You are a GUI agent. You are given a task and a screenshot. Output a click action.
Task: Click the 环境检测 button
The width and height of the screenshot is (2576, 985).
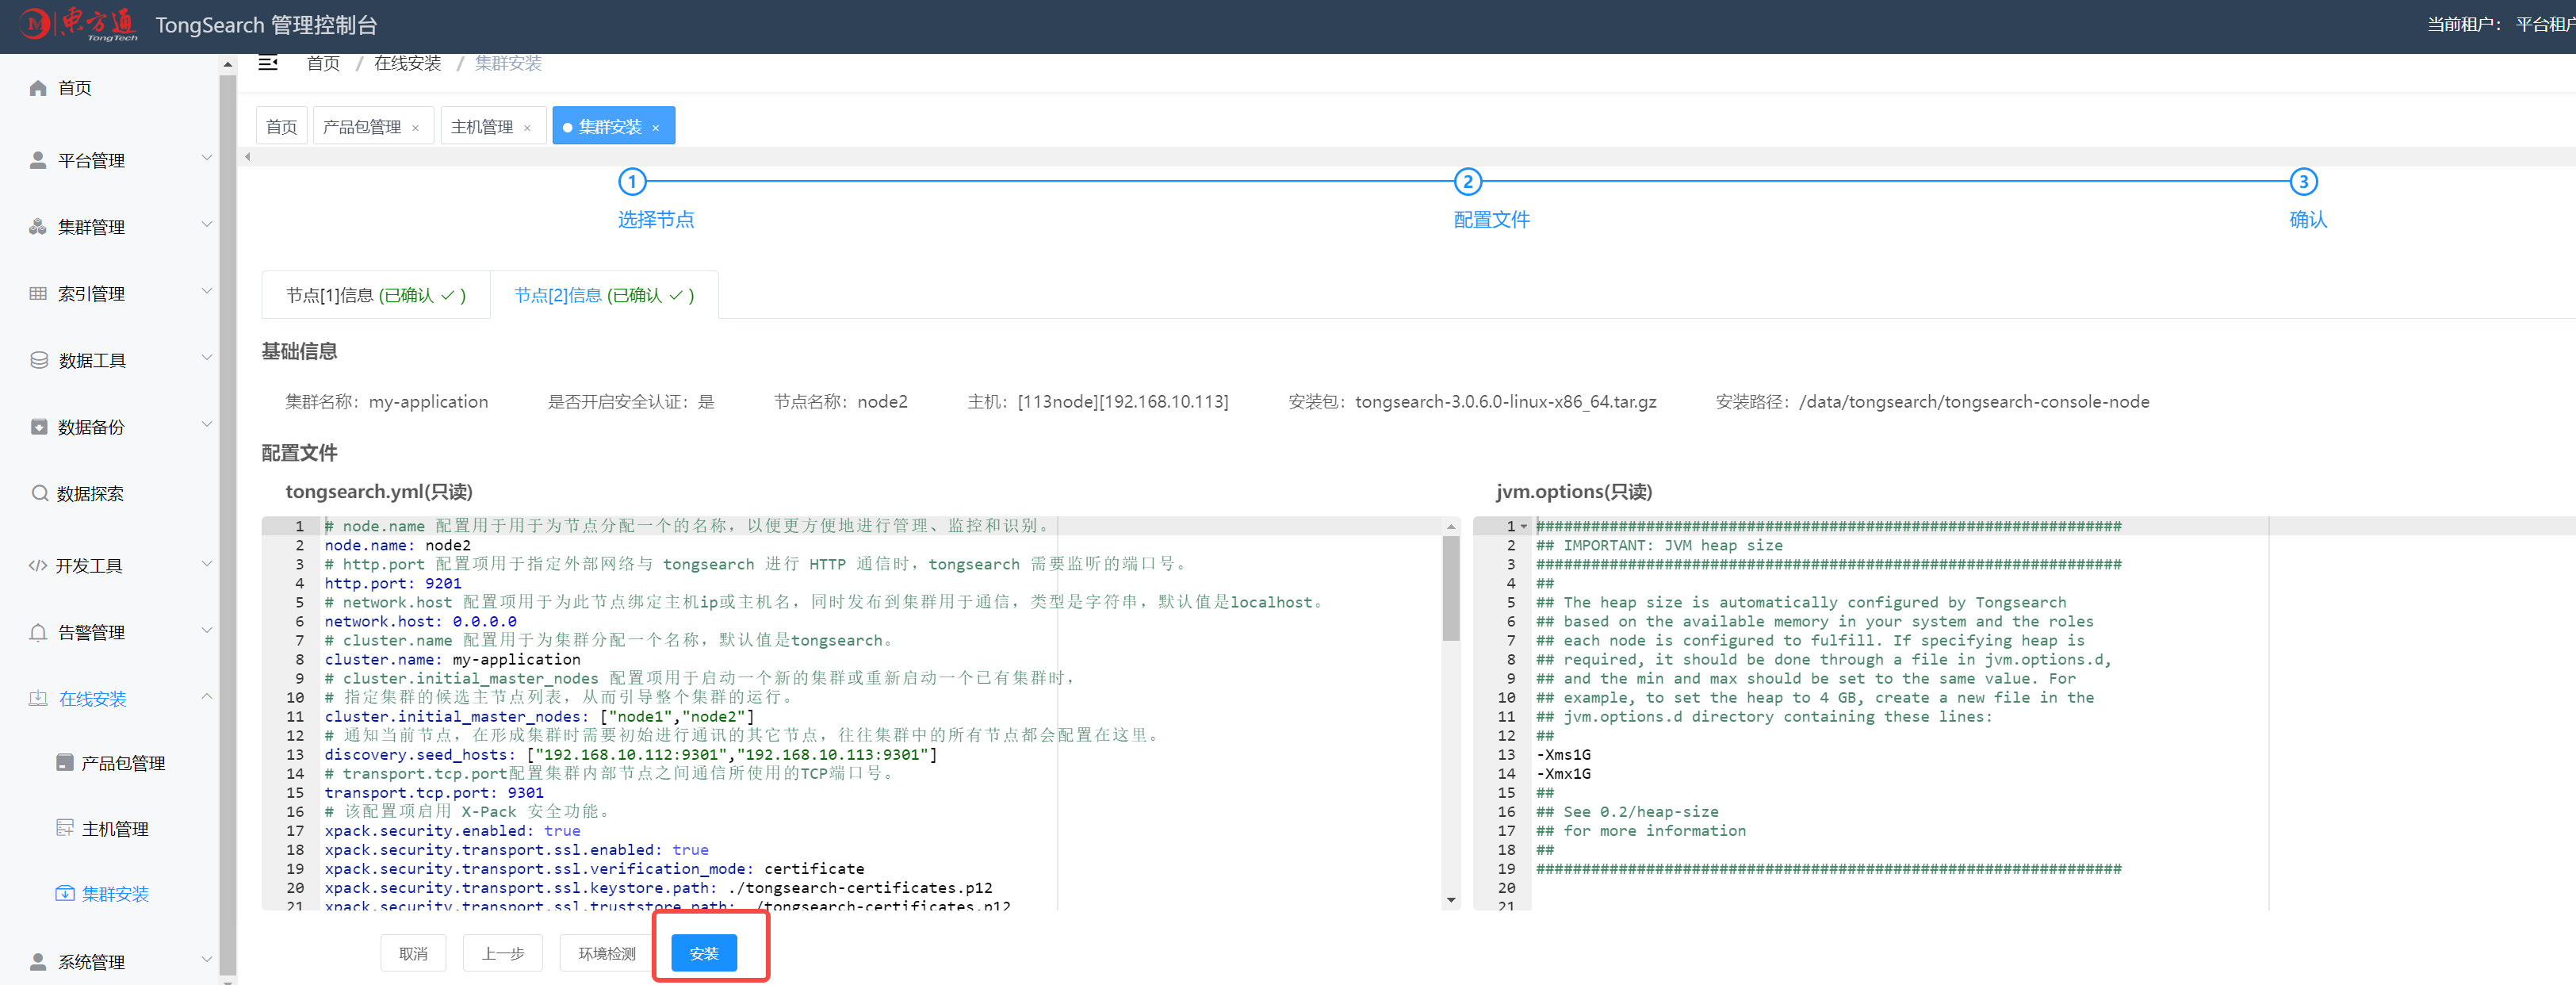(x=607, y=953)
